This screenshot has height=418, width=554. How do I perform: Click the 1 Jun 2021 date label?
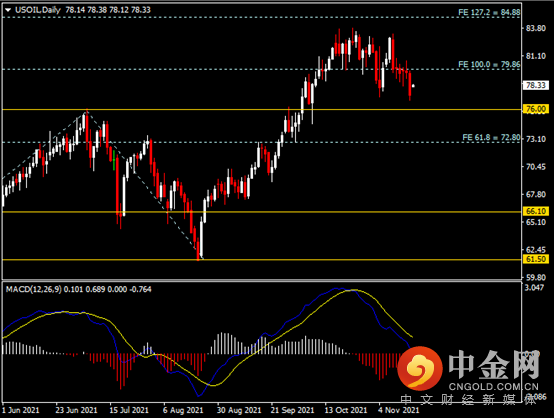20,410
